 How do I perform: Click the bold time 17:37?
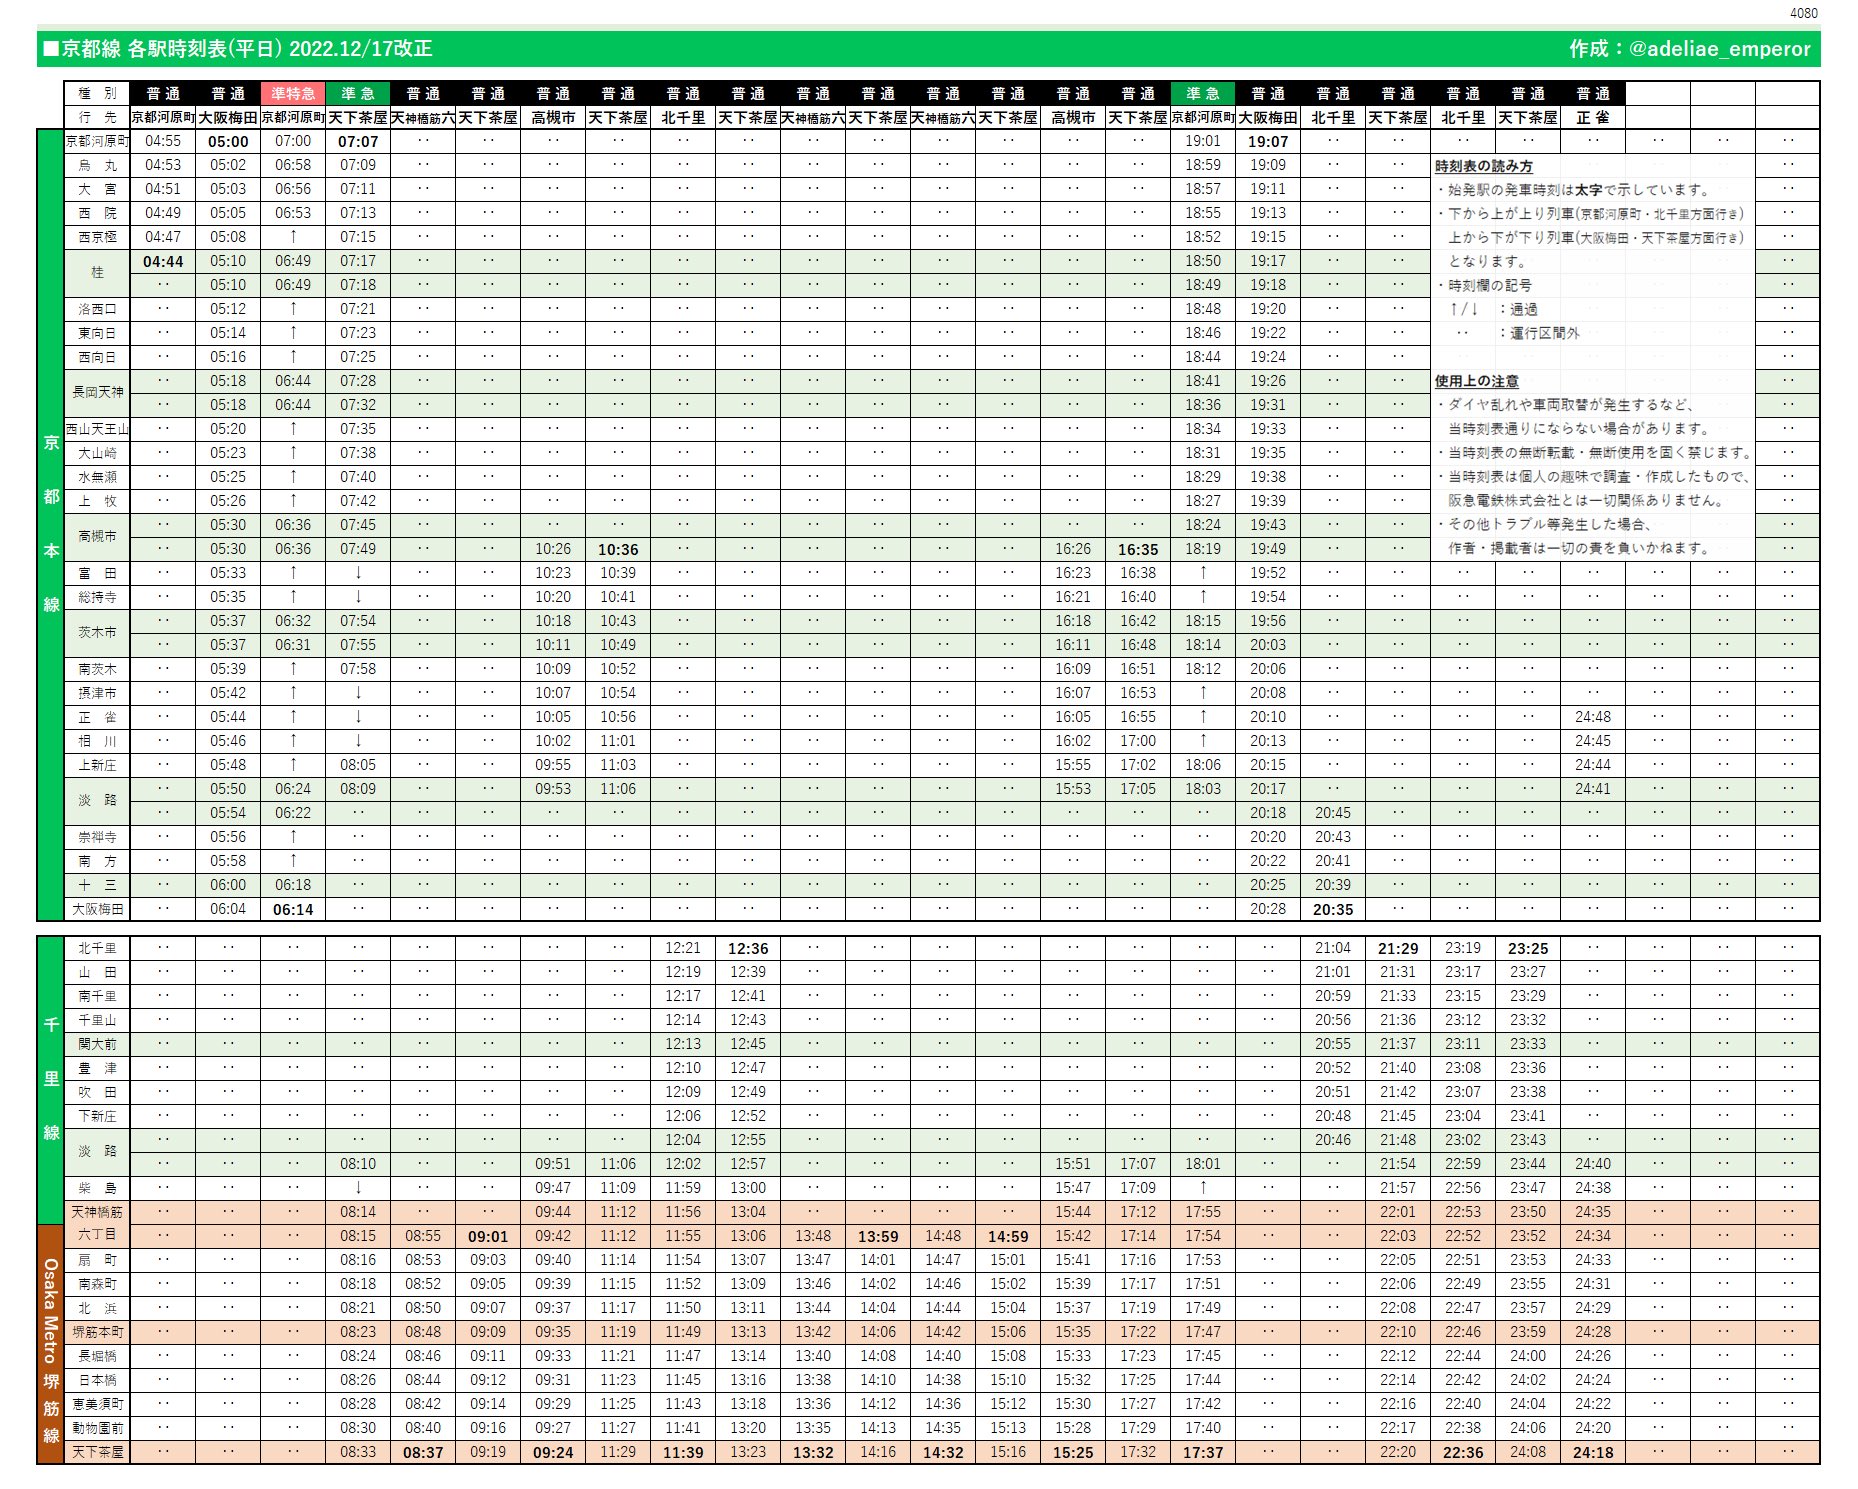click(1203, 1452)
